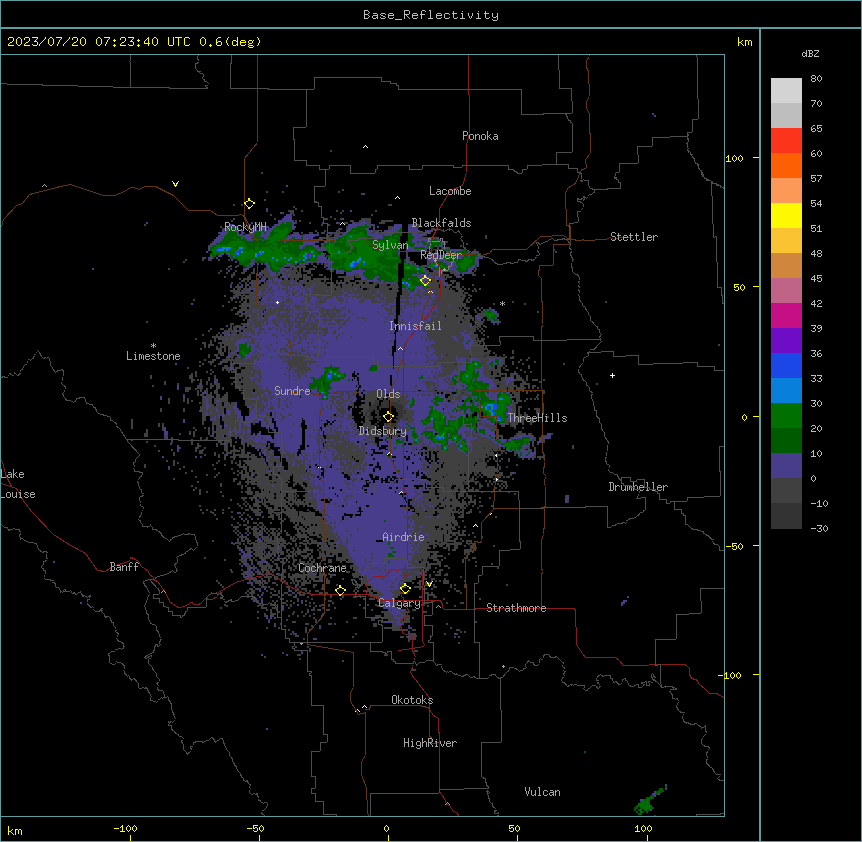Viewport: 862px width, 842px height.
Task: Click the ThreeHills city label
Action: pyautogui.click(x=537, y=418)
